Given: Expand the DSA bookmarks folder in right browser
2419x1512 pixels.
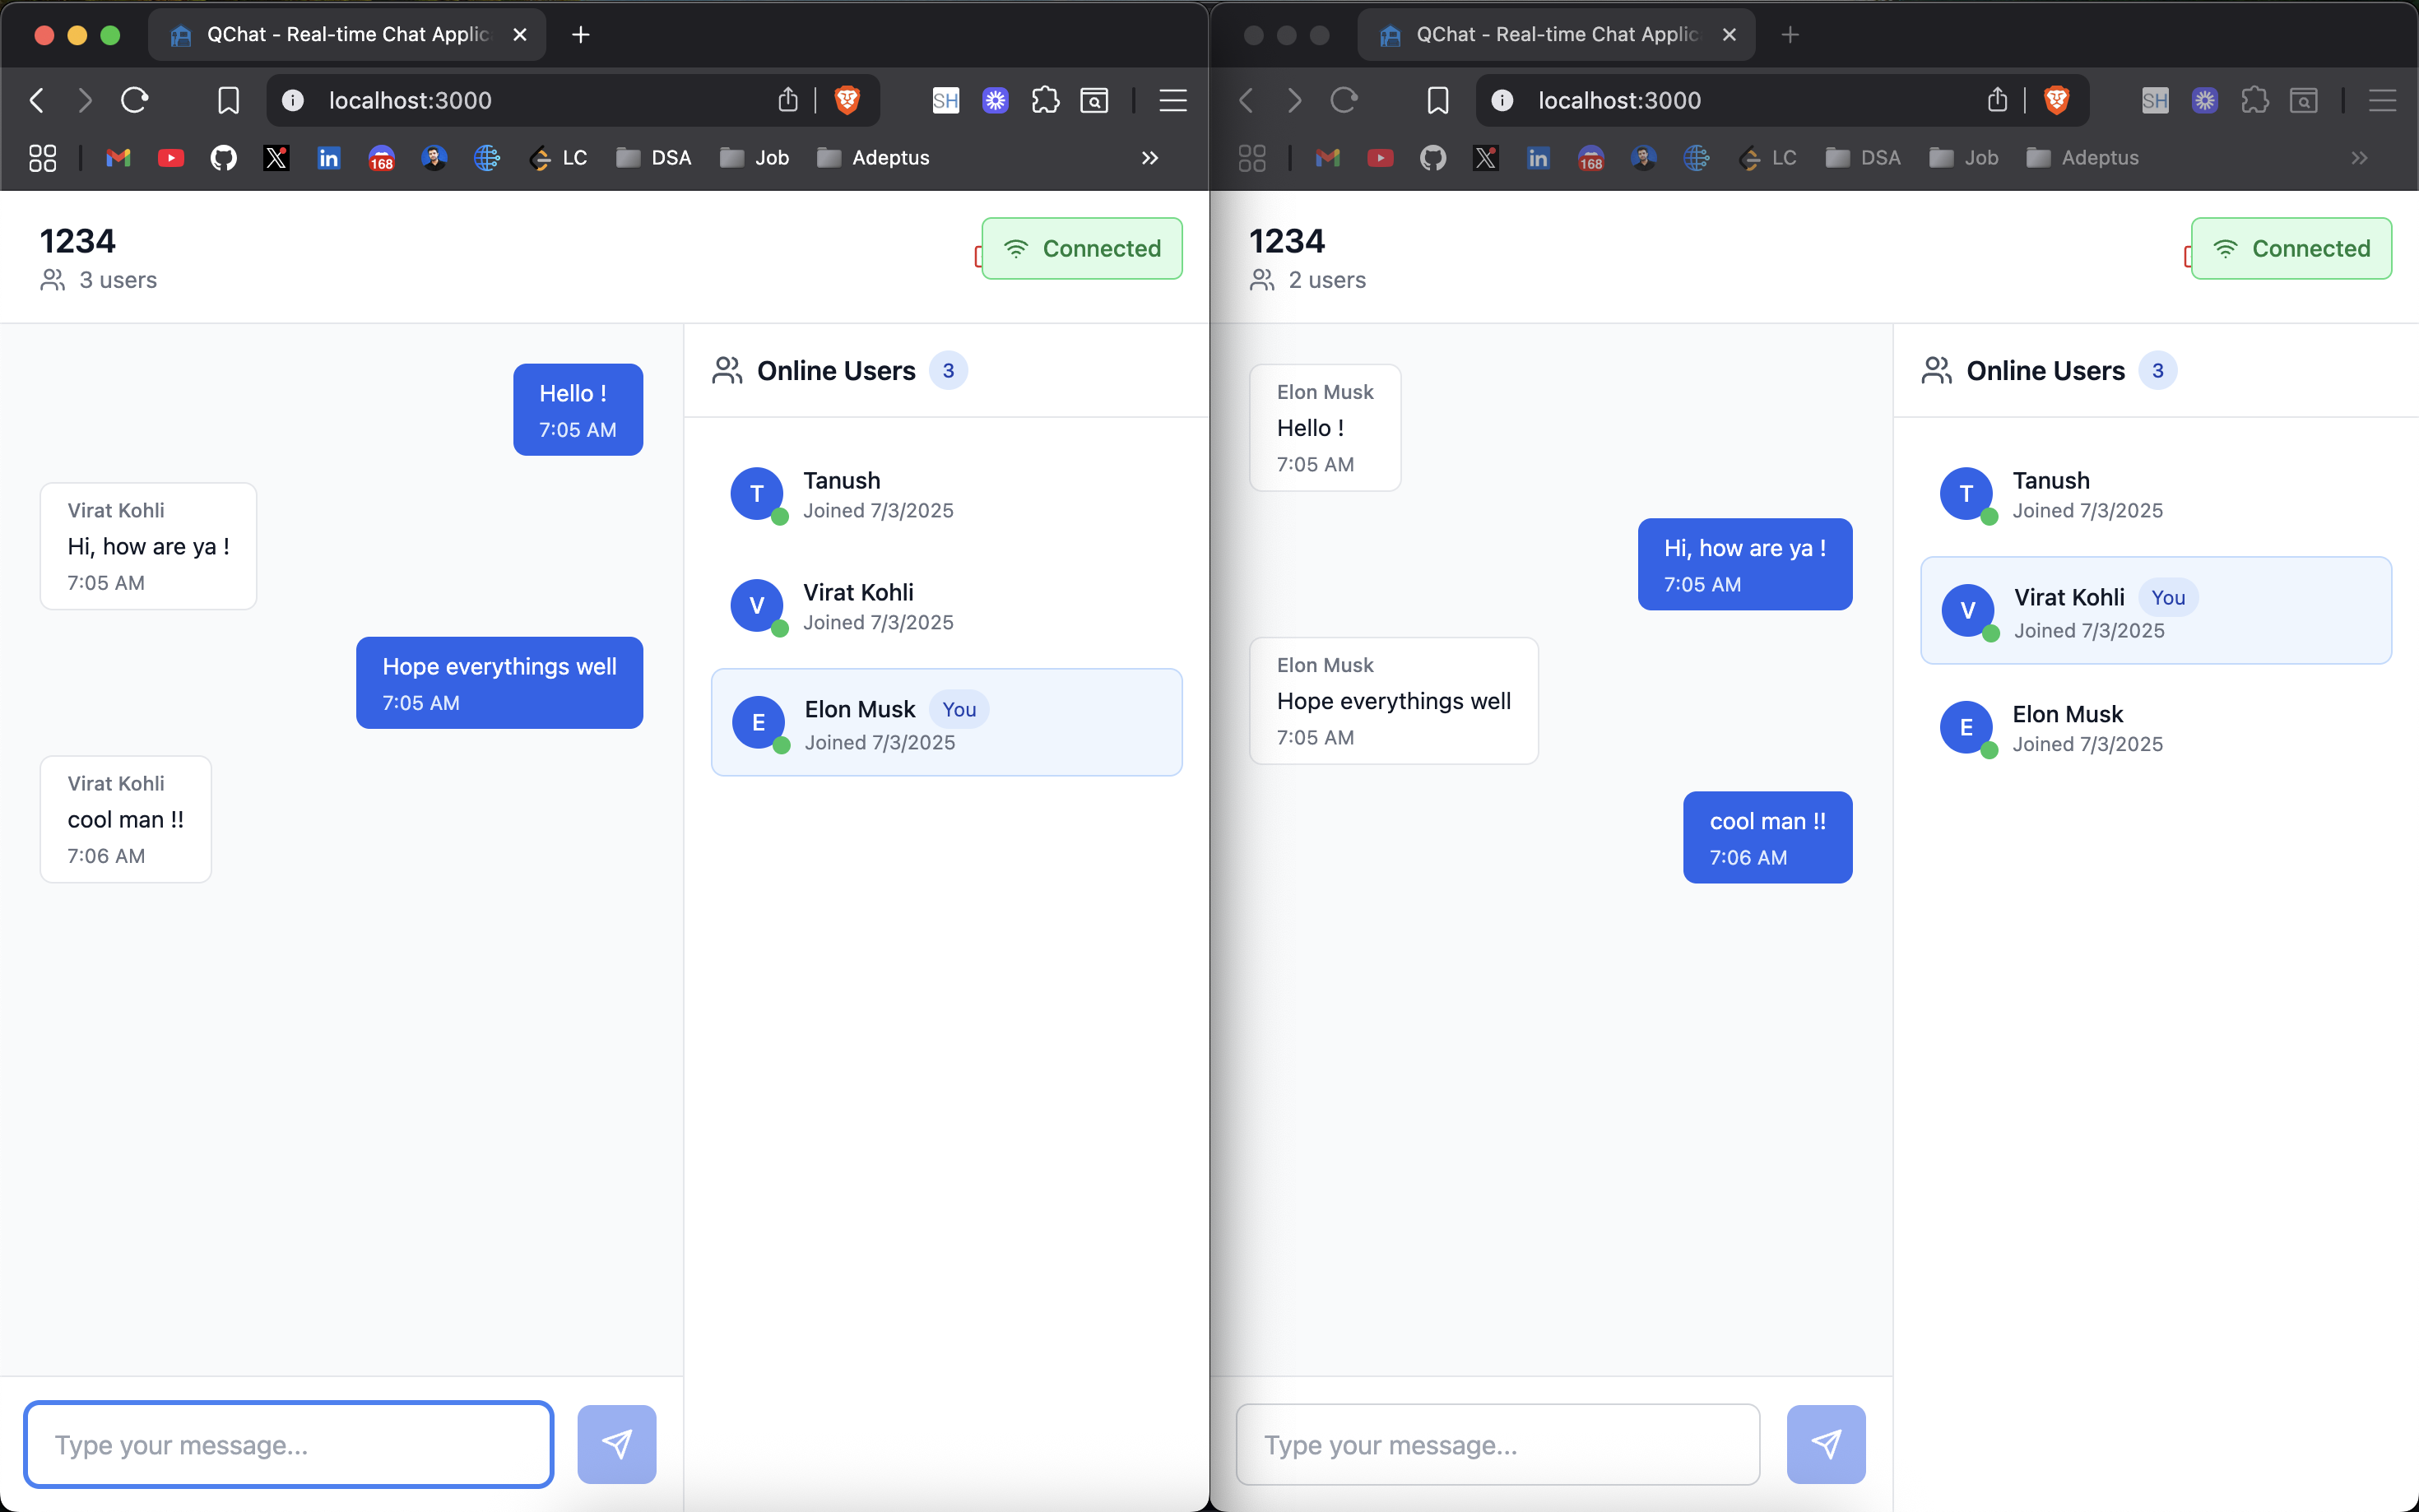Looking at the screenshot, I should (x=1863, y=158).
